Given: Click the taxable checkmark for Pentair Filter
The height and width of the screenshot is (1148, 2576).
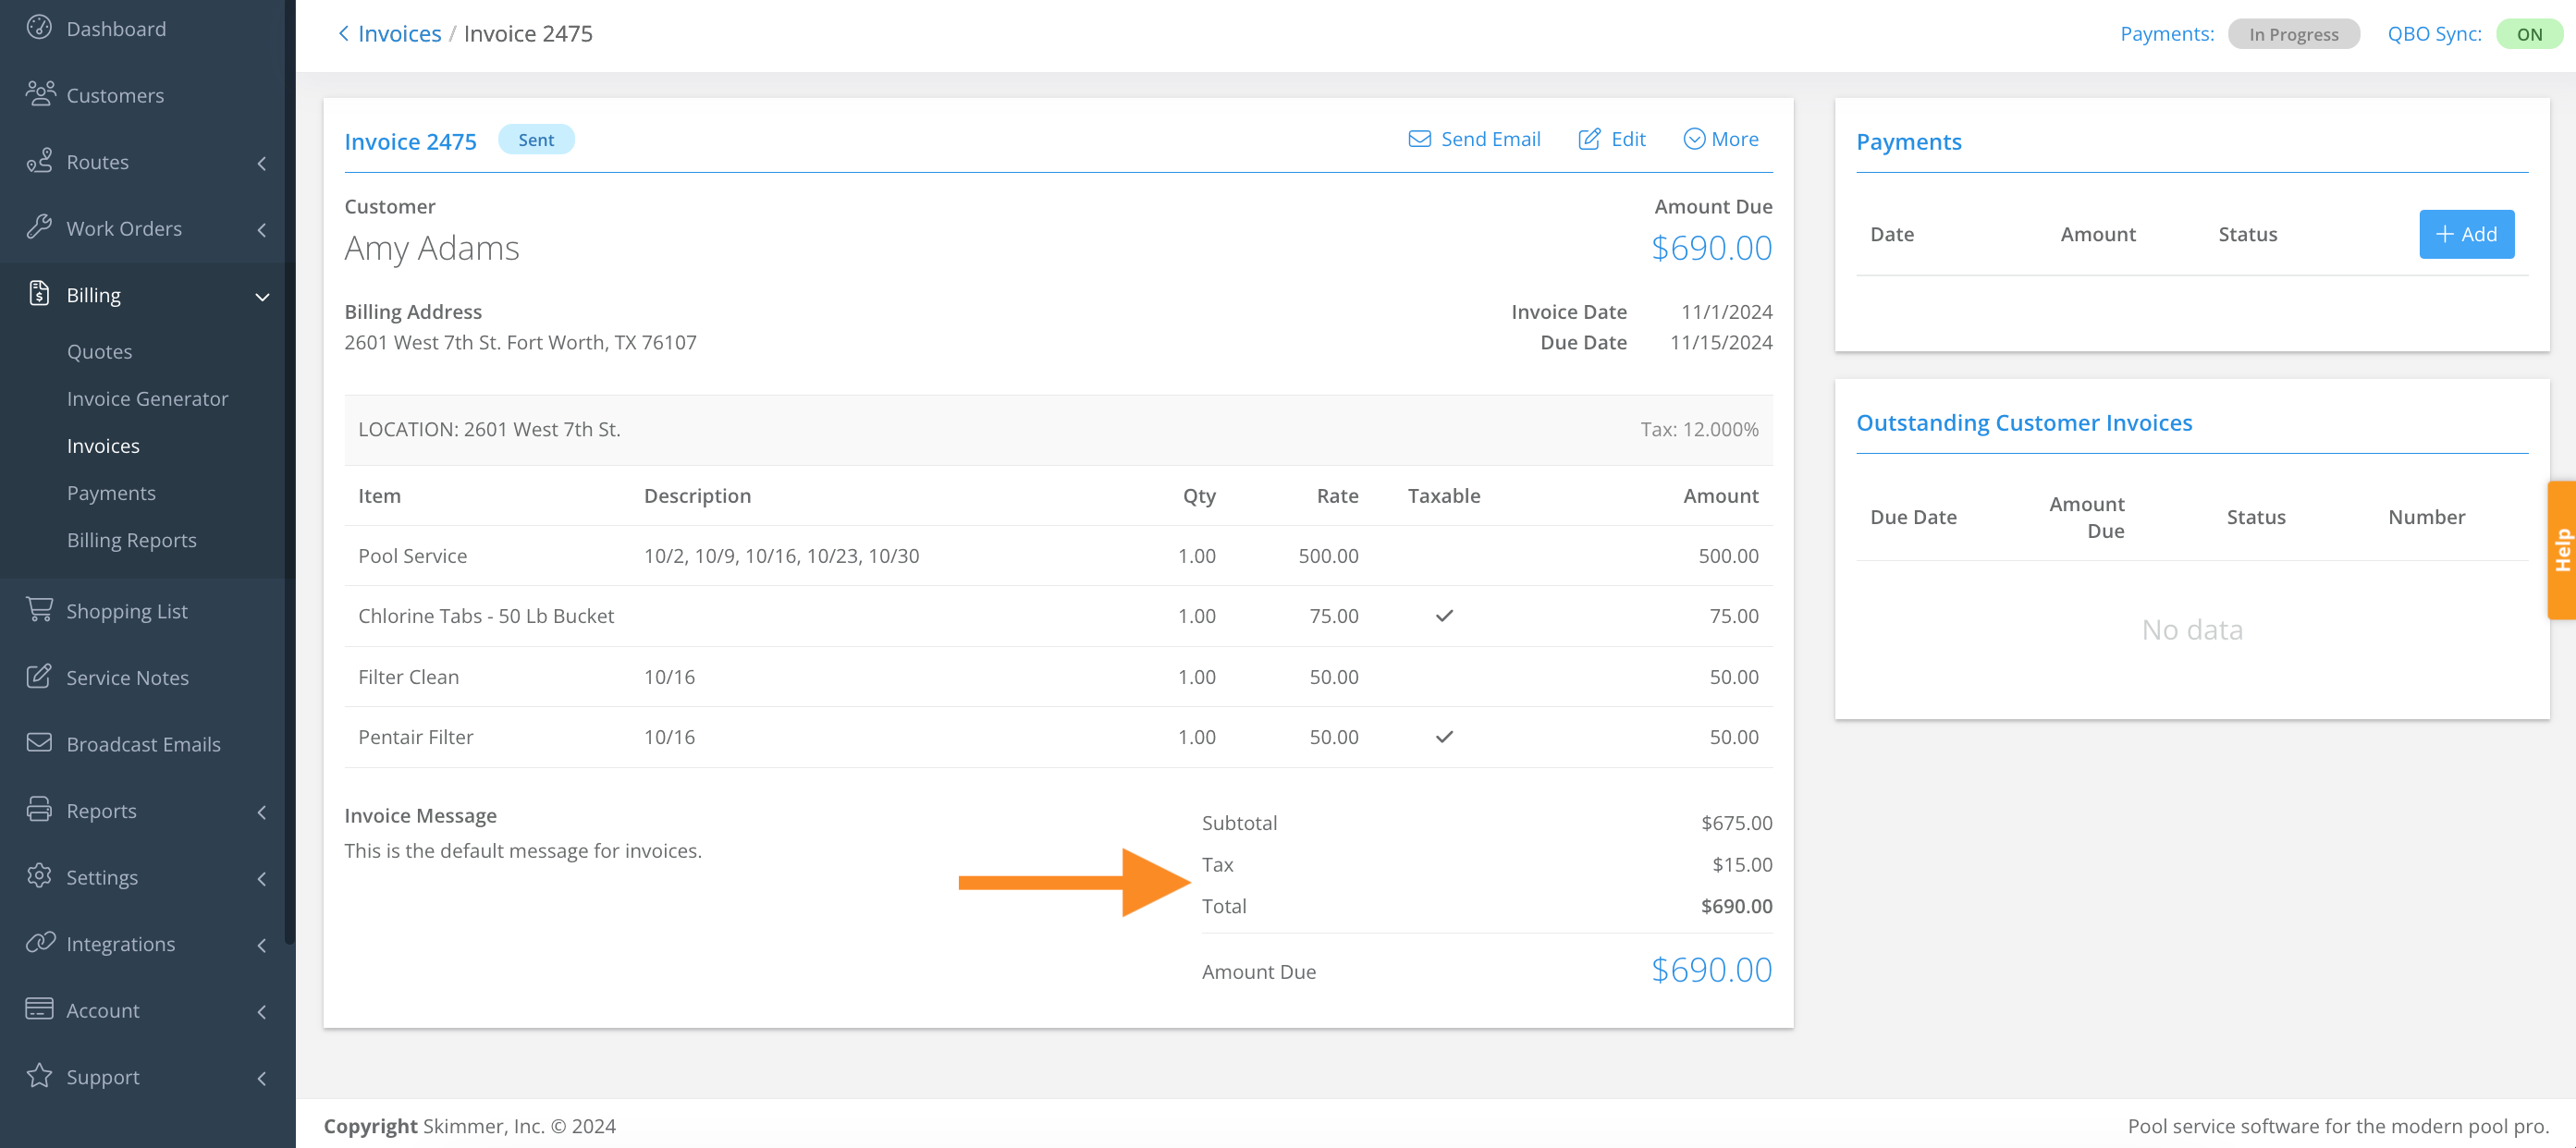Looking at the screenshot, I should [x=1444, y=737].
